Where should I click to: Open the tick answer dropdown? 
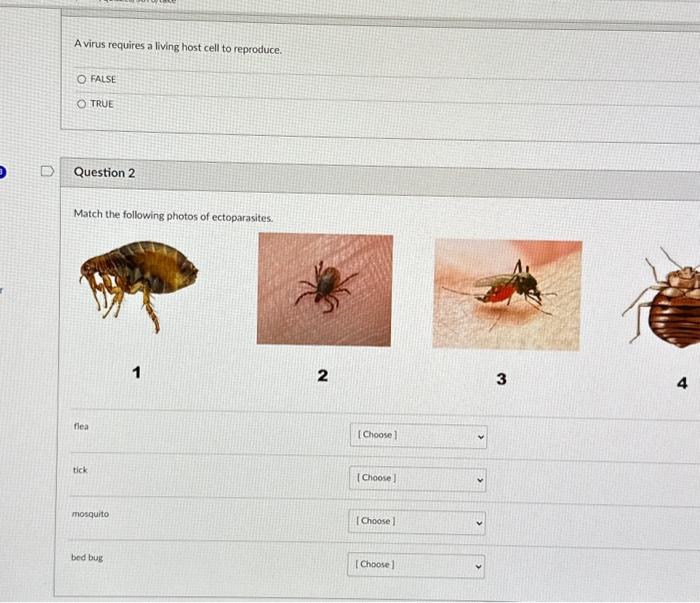417,478
